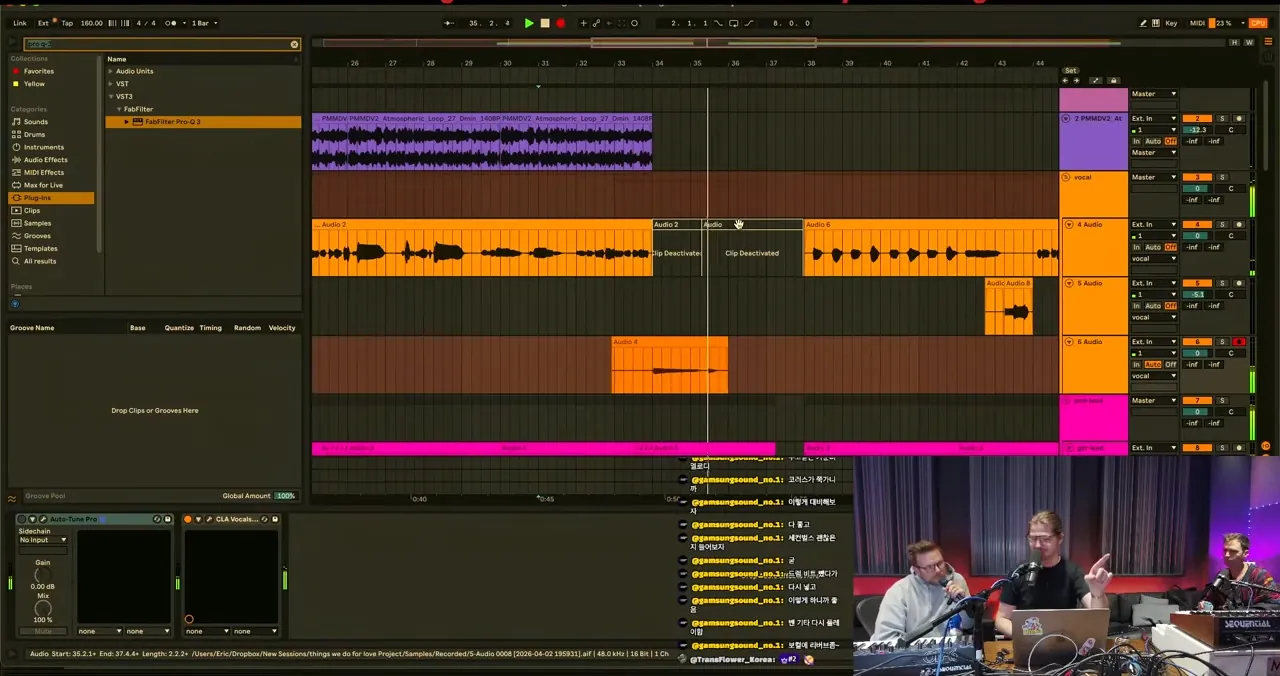Image resolution: width=1280 pixels, height=676 pixels.
Task: Collapse the FabFilter folder
Action: click(119, 109)
